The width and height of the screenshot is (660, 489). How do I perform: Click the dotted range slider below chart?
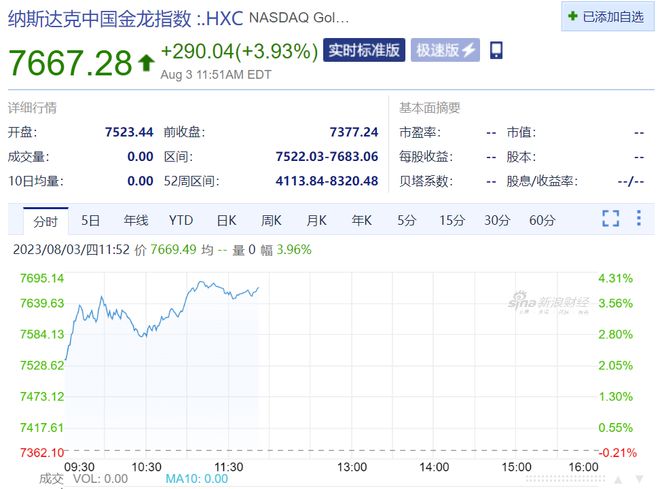point(566,479)
